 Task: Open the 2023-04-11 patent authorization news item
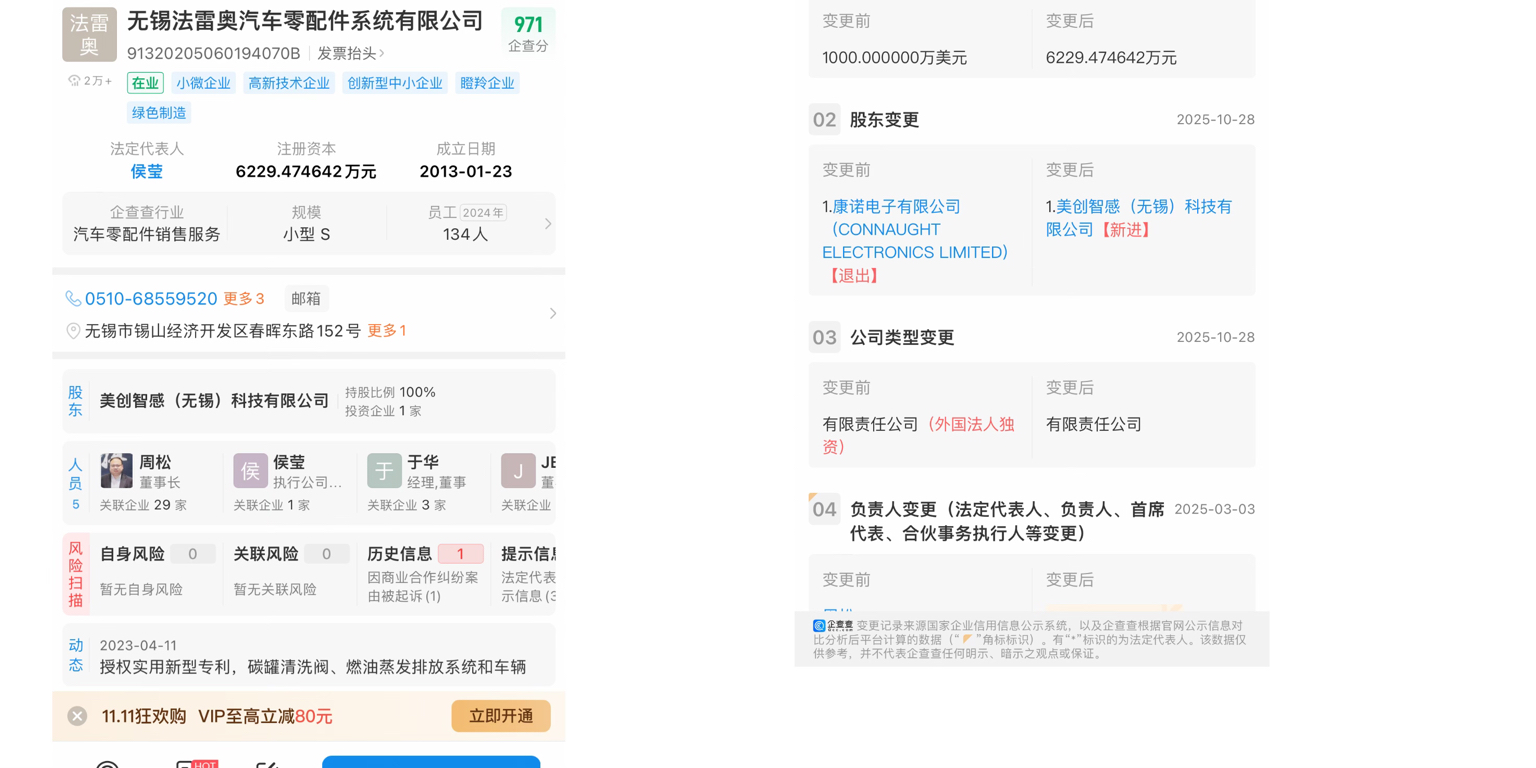point(313,657)
